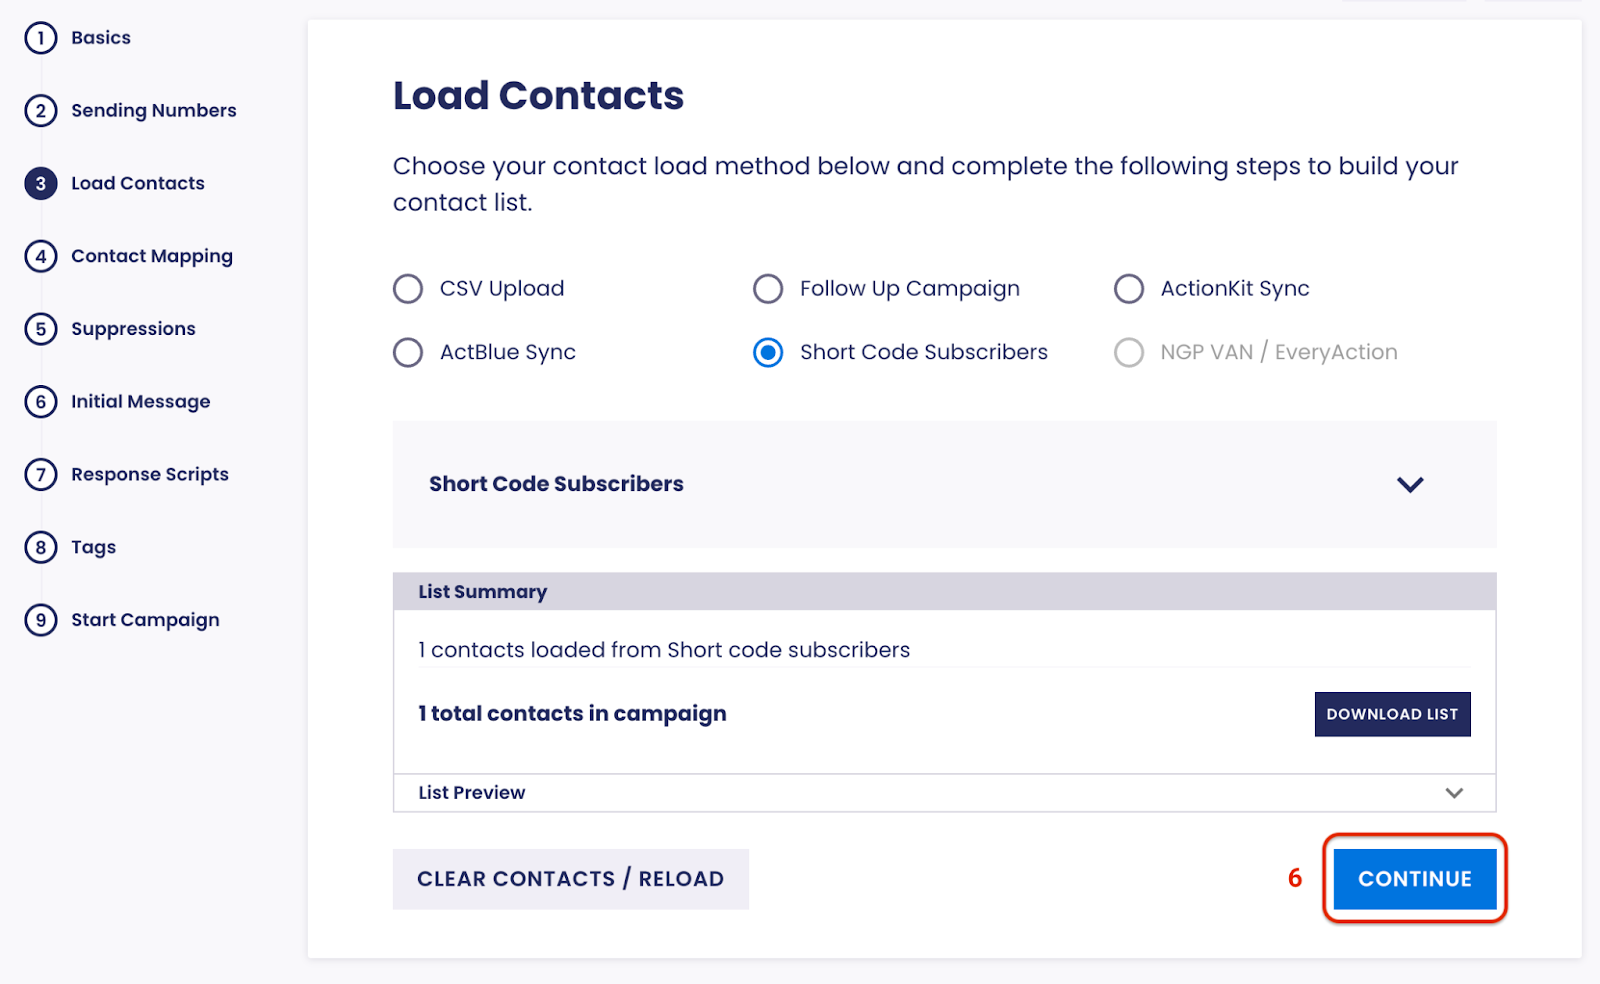
Task: Go to Contact Mapping step
Action: [x=151, y=257]
